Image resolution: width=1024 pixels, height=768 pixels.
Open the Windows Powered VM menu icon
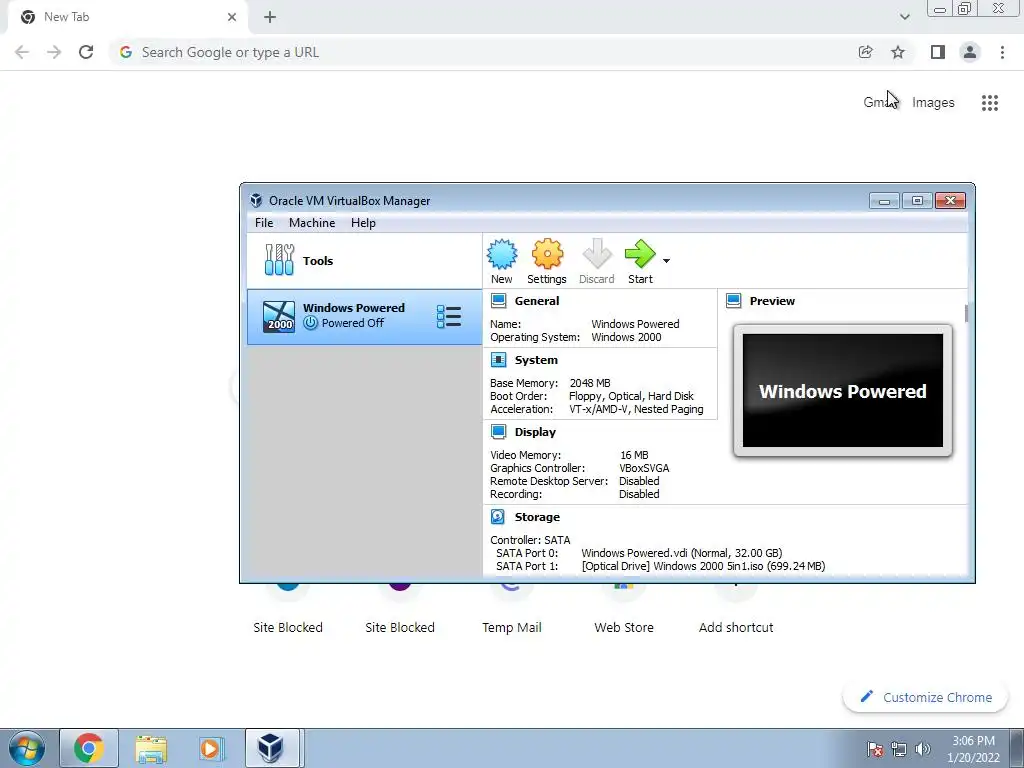tap(449, 317)
